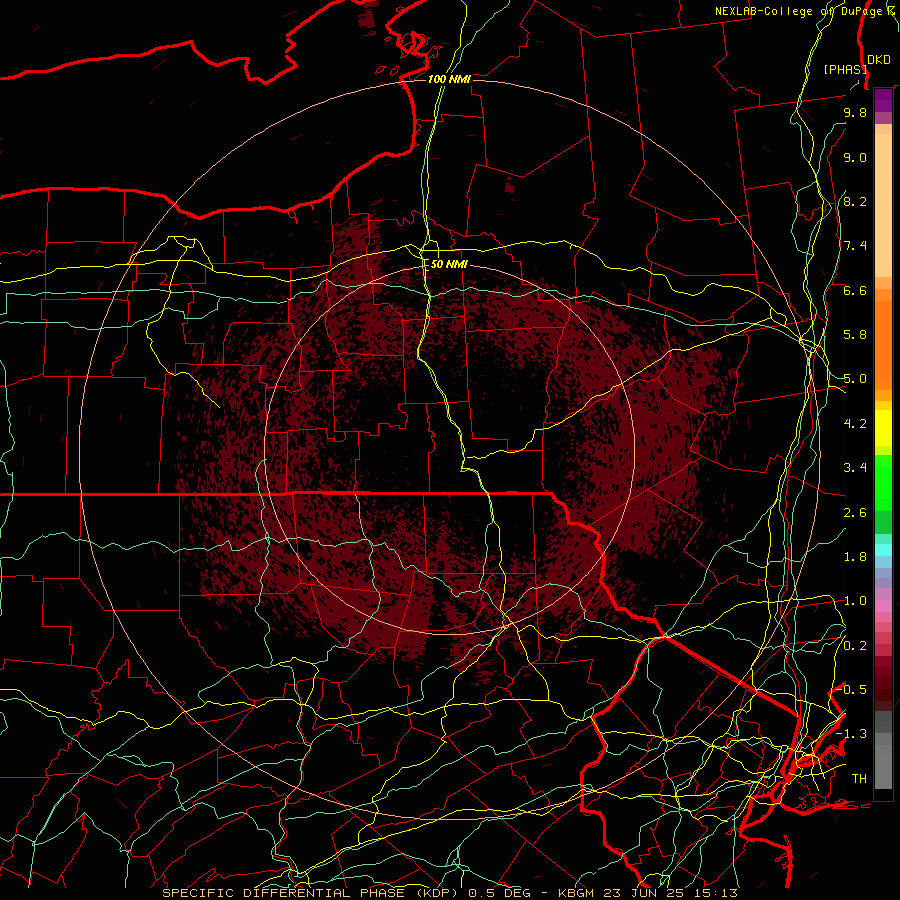
Task: Pick the pale orange segment of color scale
Action: [883, 205]
